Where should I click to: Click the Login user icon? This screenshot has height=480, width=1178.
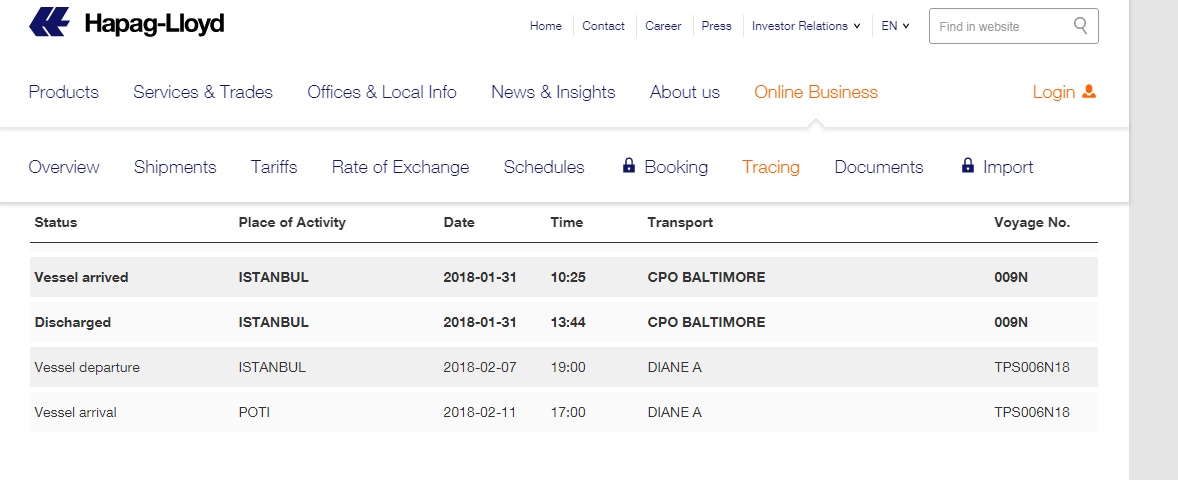click(x=1089, y=92)
